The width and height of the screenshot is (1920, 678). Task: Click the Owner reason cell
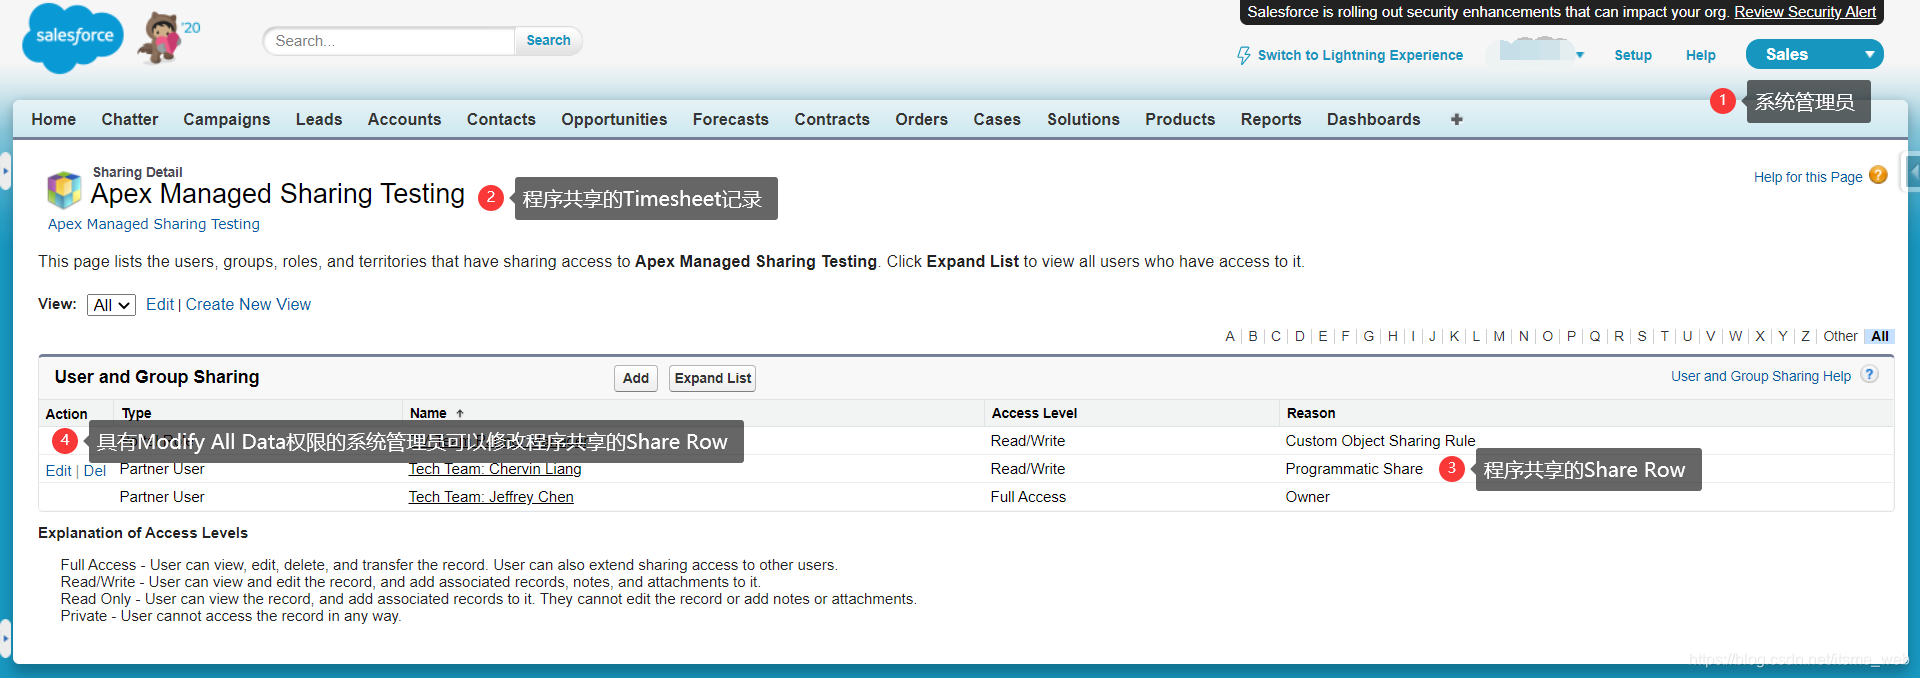[1307, 497]
